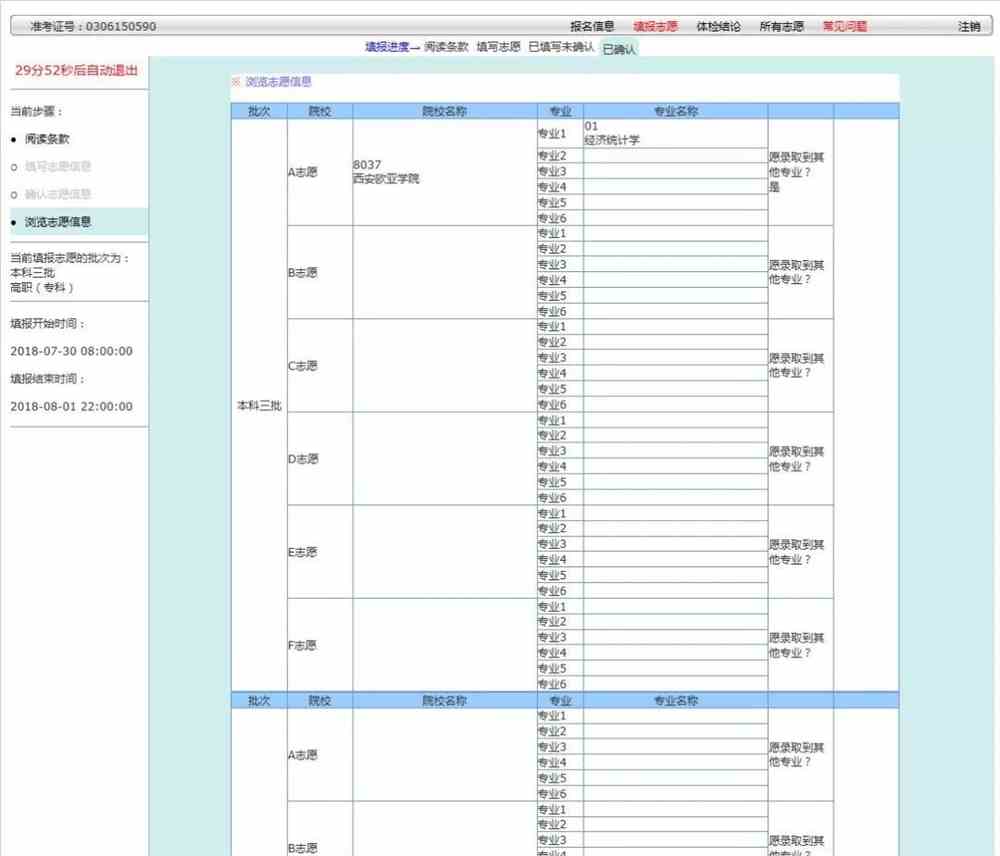The width and height of the screenshot is (1000, 856).
Task: Click the 愿录取到其他专业 text in the C志愿 row
Action: click(796, 365)
